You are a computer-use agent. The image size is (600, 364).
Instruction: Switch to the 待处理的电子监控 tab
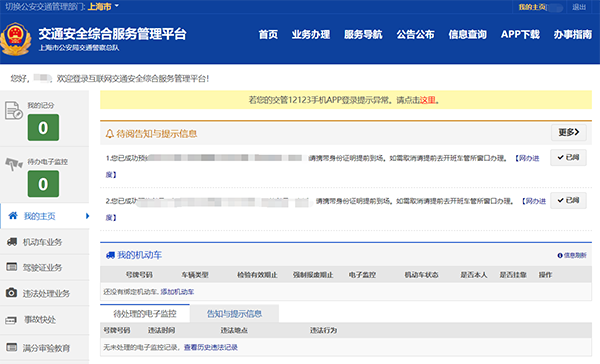[145, 314]
